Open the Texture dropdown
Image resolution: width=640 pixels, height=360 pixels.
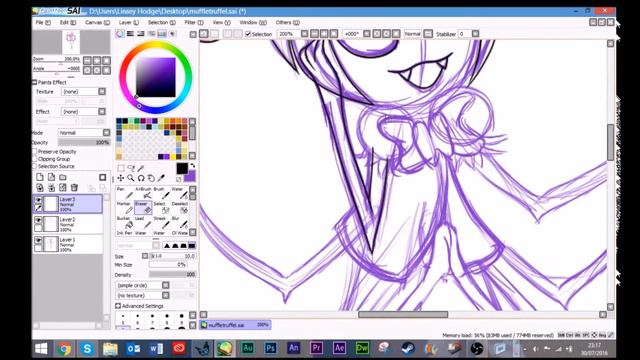(x=102, y=91)
